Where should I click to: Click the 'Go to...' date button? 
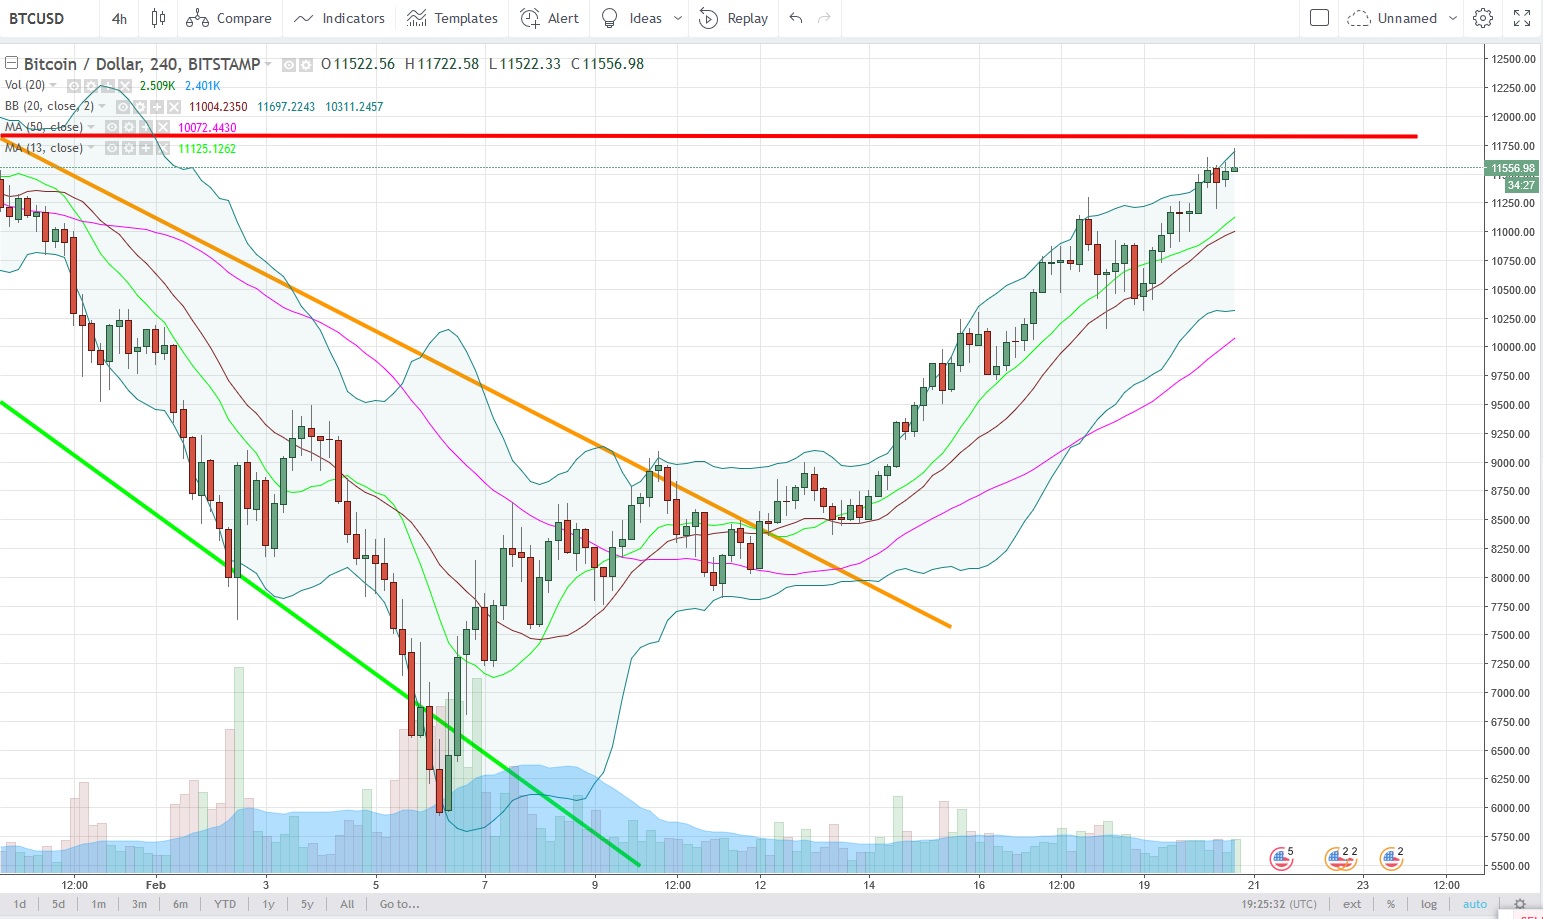tap(399, 904)
